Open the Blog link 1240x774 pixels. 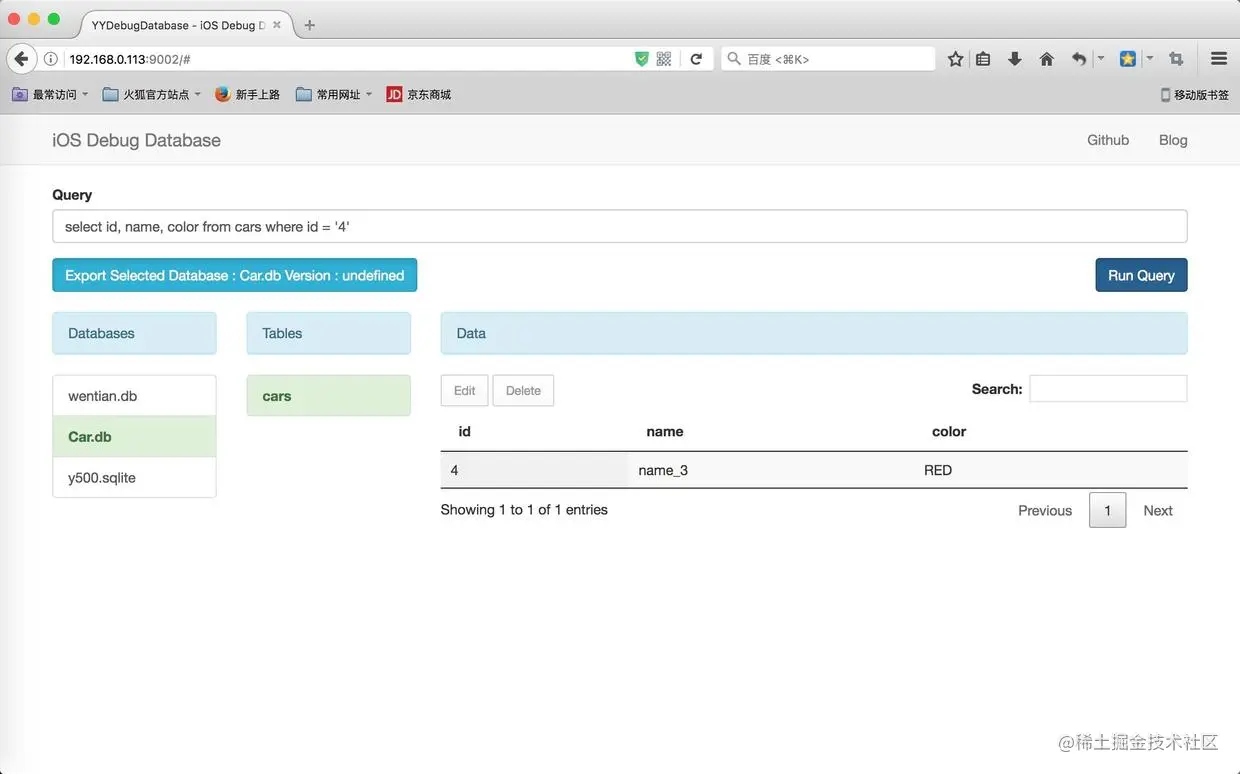pos(1173,140)
